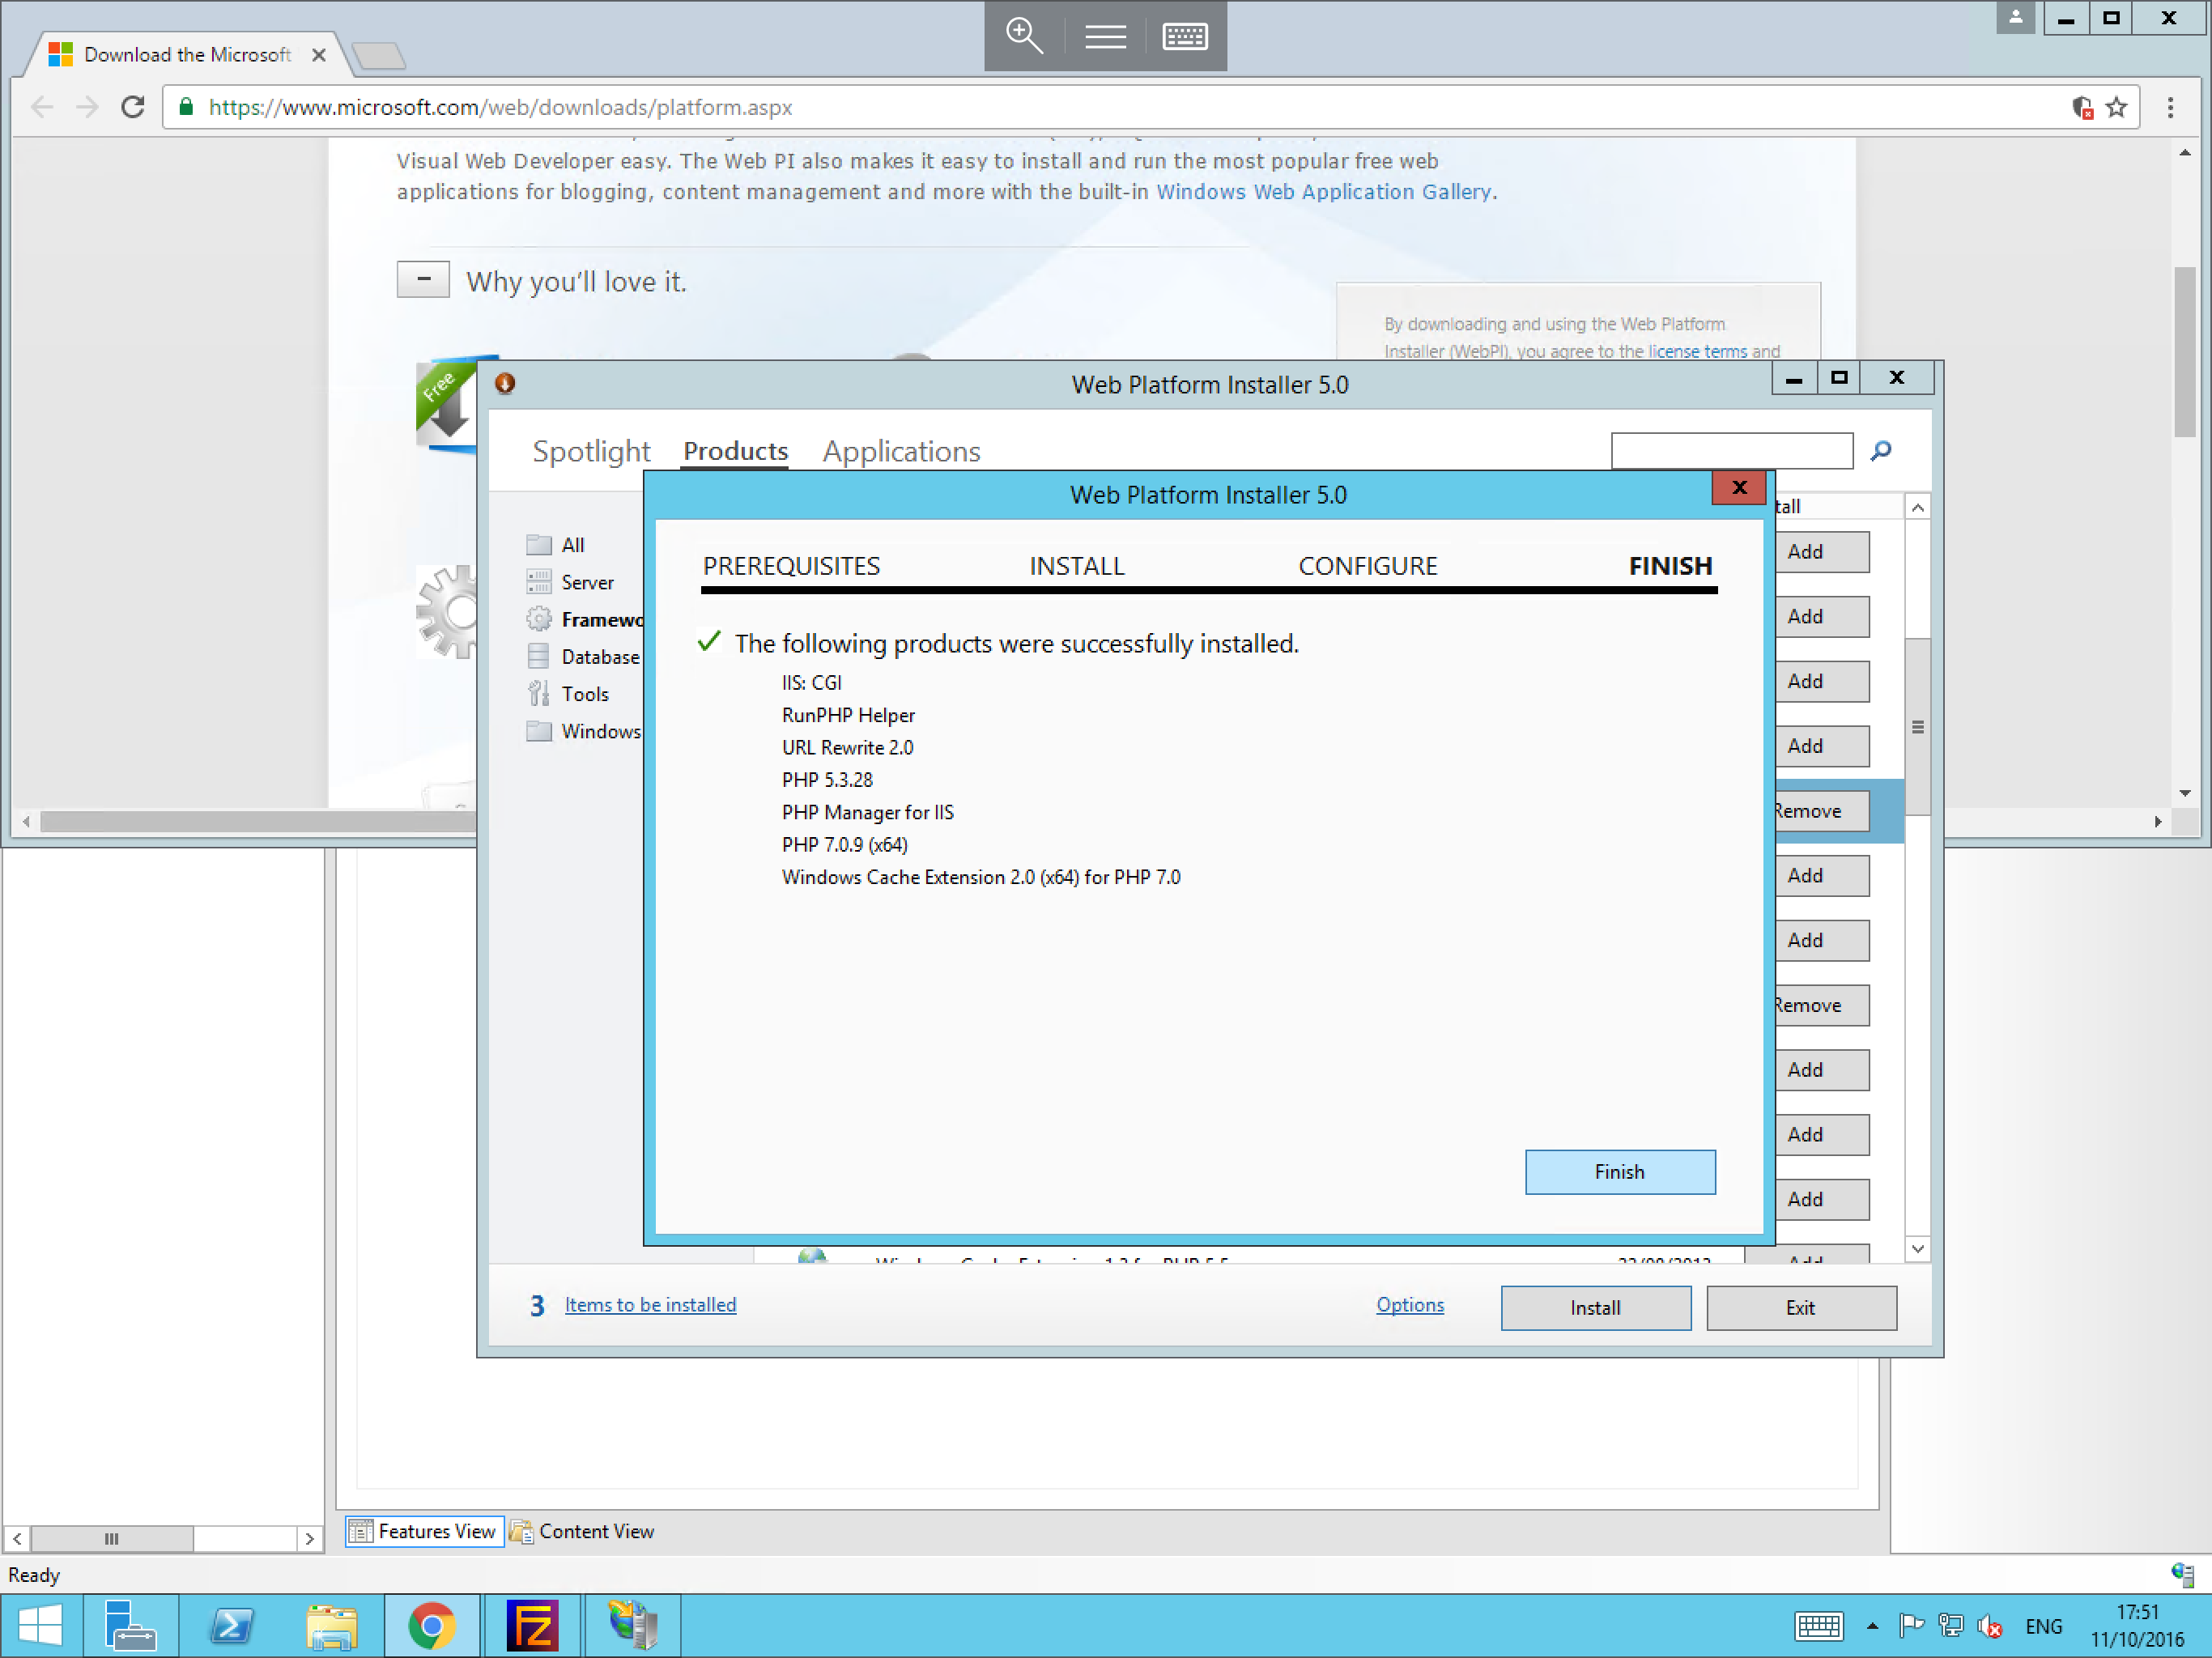Viewport: 2212px width, 1658px height.
Task: Click the IIS left pane scroll-right arrow
Action: (309, 1538)
